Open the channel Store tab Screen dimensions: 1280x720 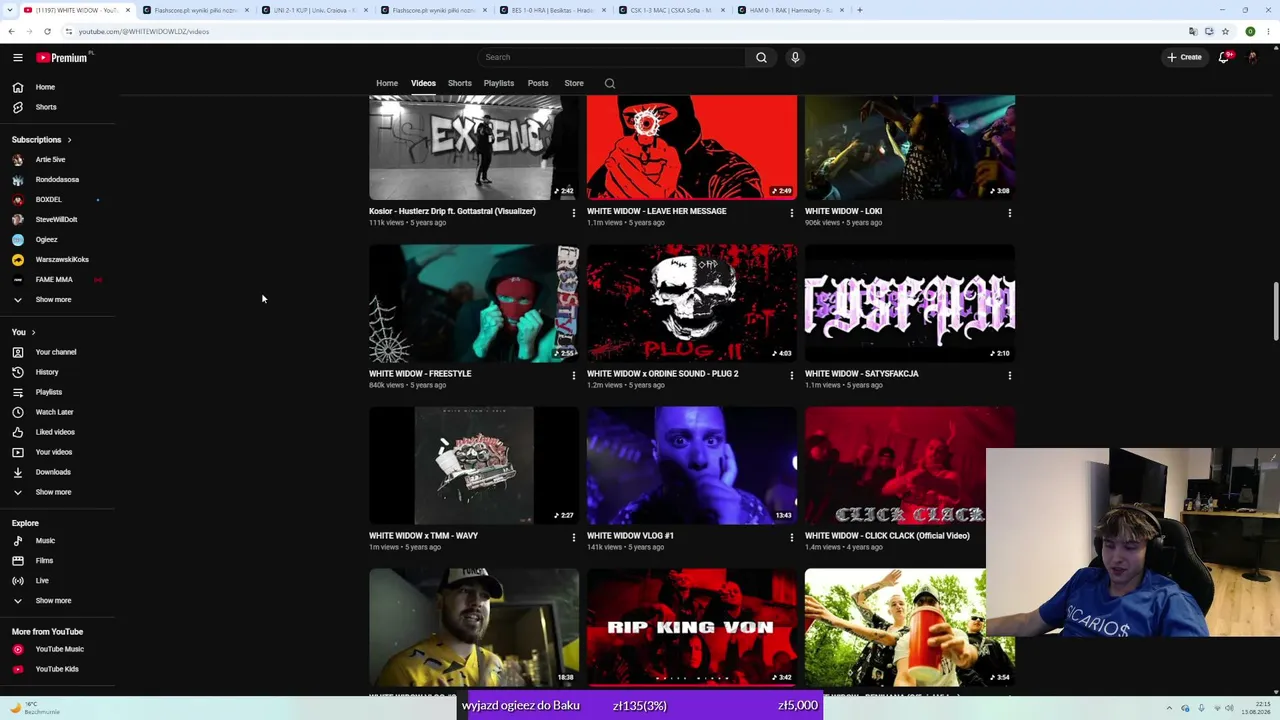point(574,83)
